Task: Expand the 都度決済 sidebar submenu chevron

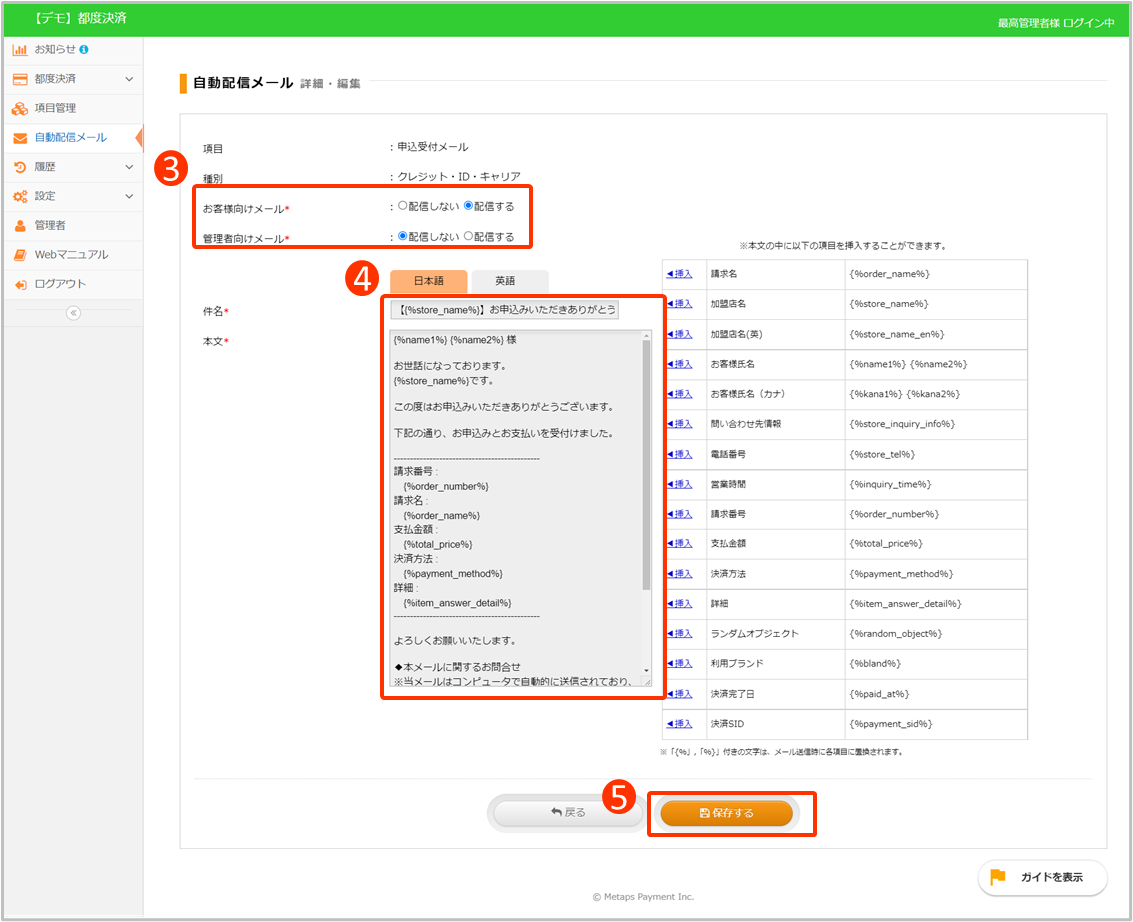Action: 129,79
